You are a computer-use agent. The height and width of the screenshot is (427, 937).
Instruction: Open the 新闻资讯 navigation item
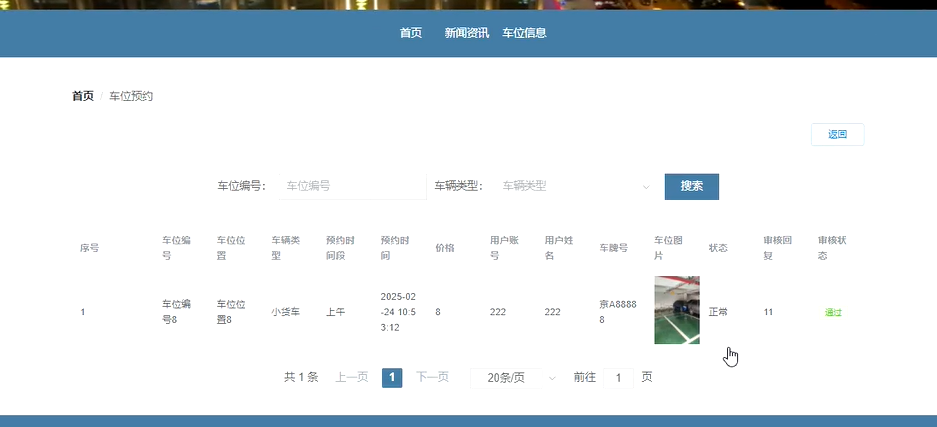(x=467, y=33)
